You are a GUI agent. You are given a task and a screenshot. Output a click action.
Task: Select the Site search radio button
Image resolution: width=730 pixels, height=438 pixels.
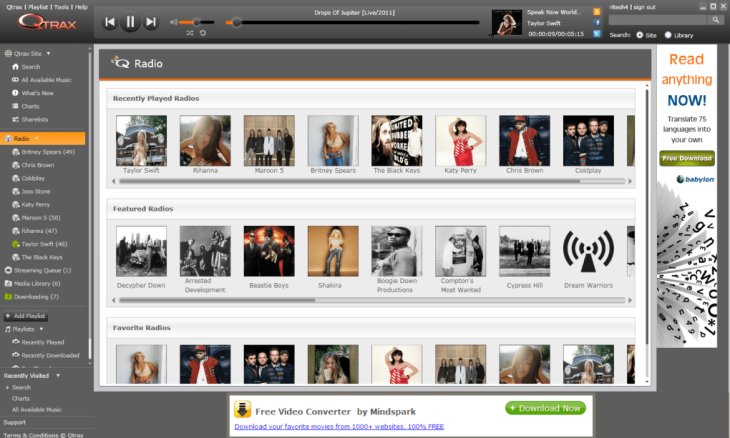click(640, 35)
